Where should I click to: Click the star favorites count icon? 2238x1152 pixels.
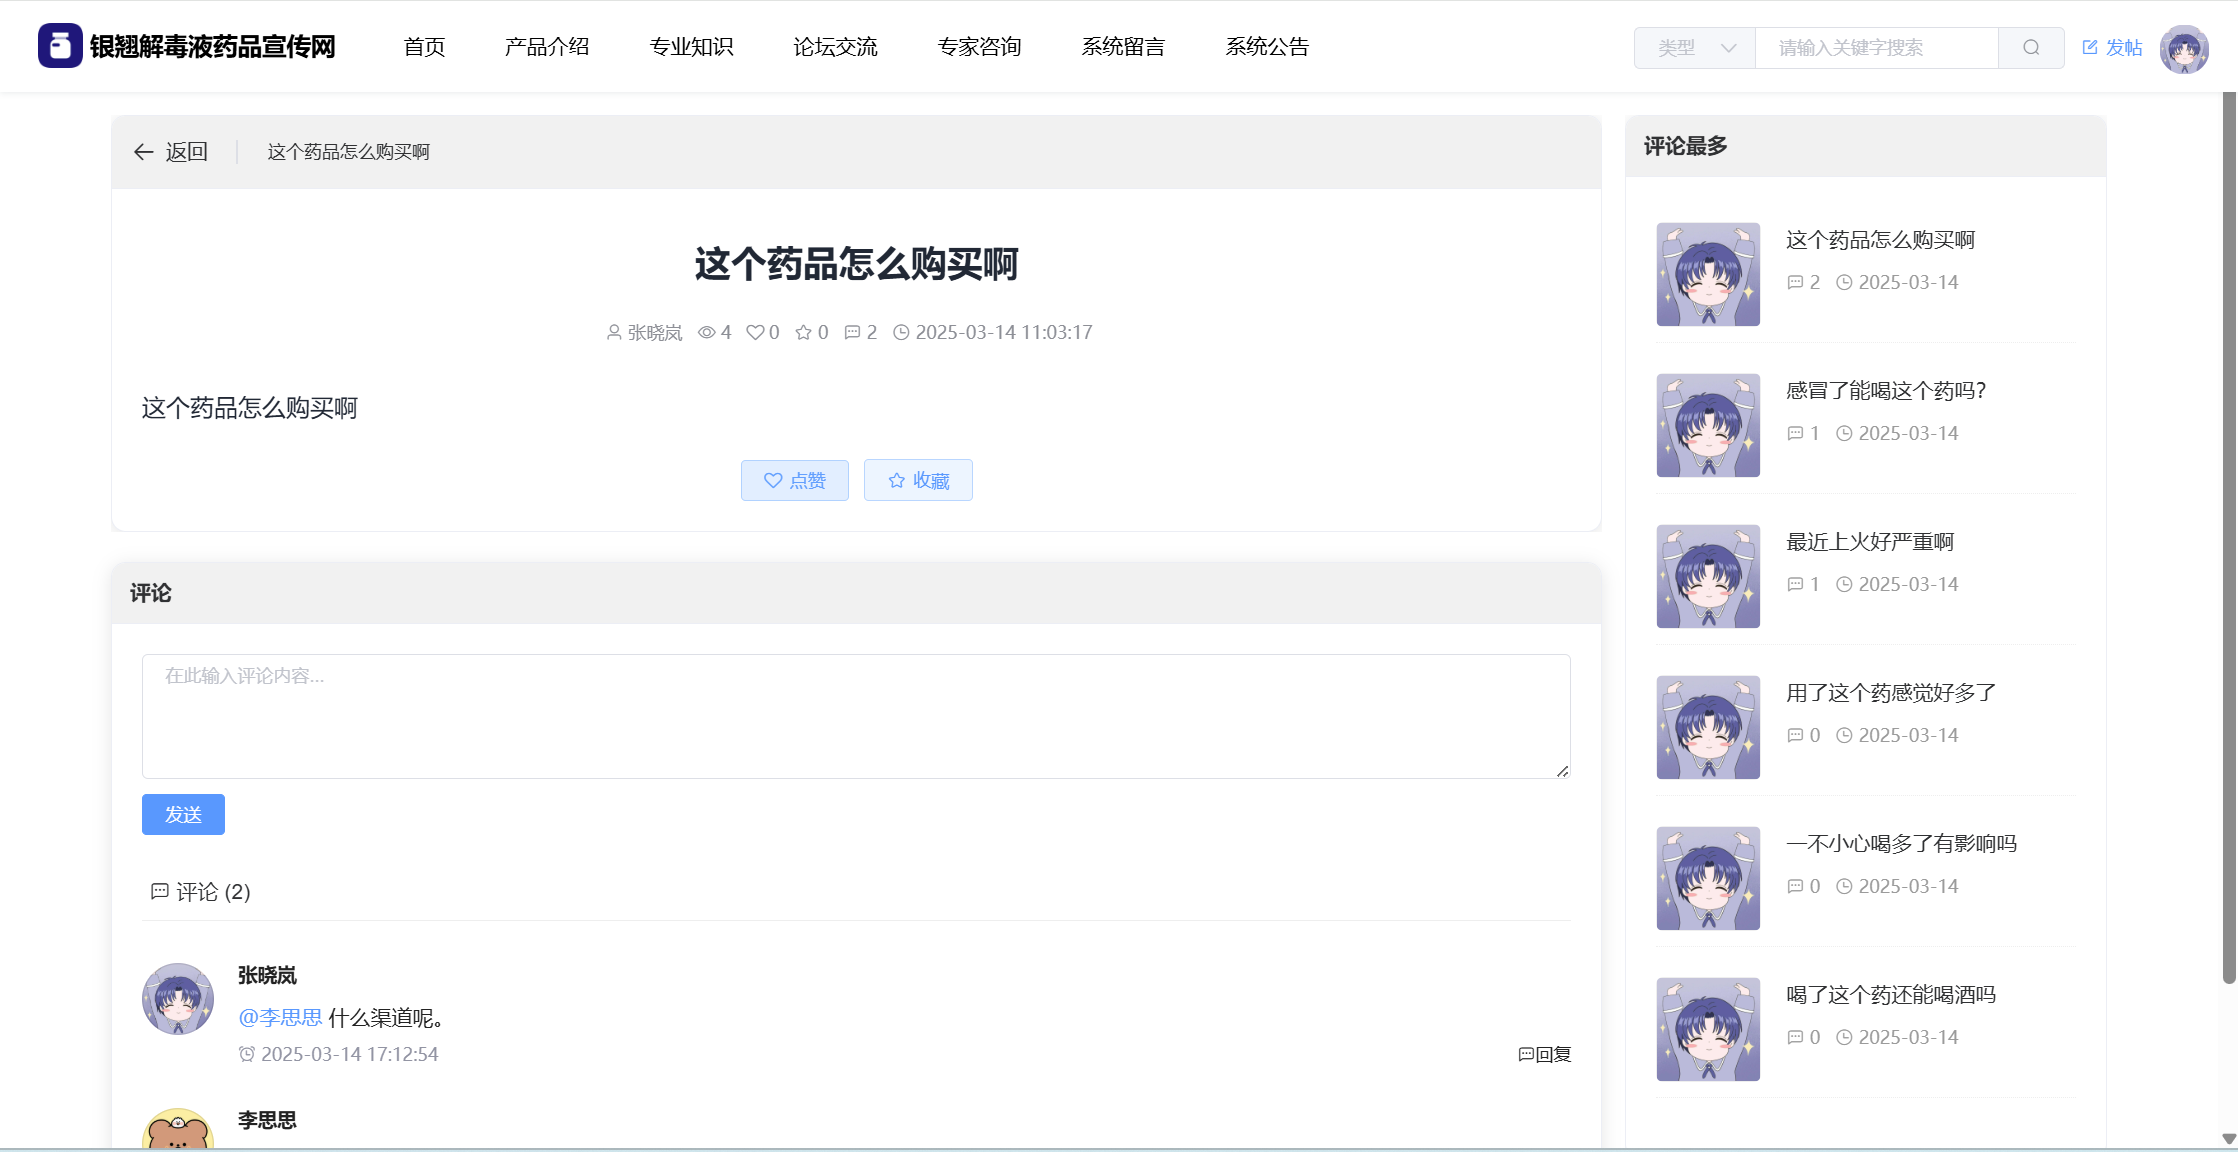803,332
